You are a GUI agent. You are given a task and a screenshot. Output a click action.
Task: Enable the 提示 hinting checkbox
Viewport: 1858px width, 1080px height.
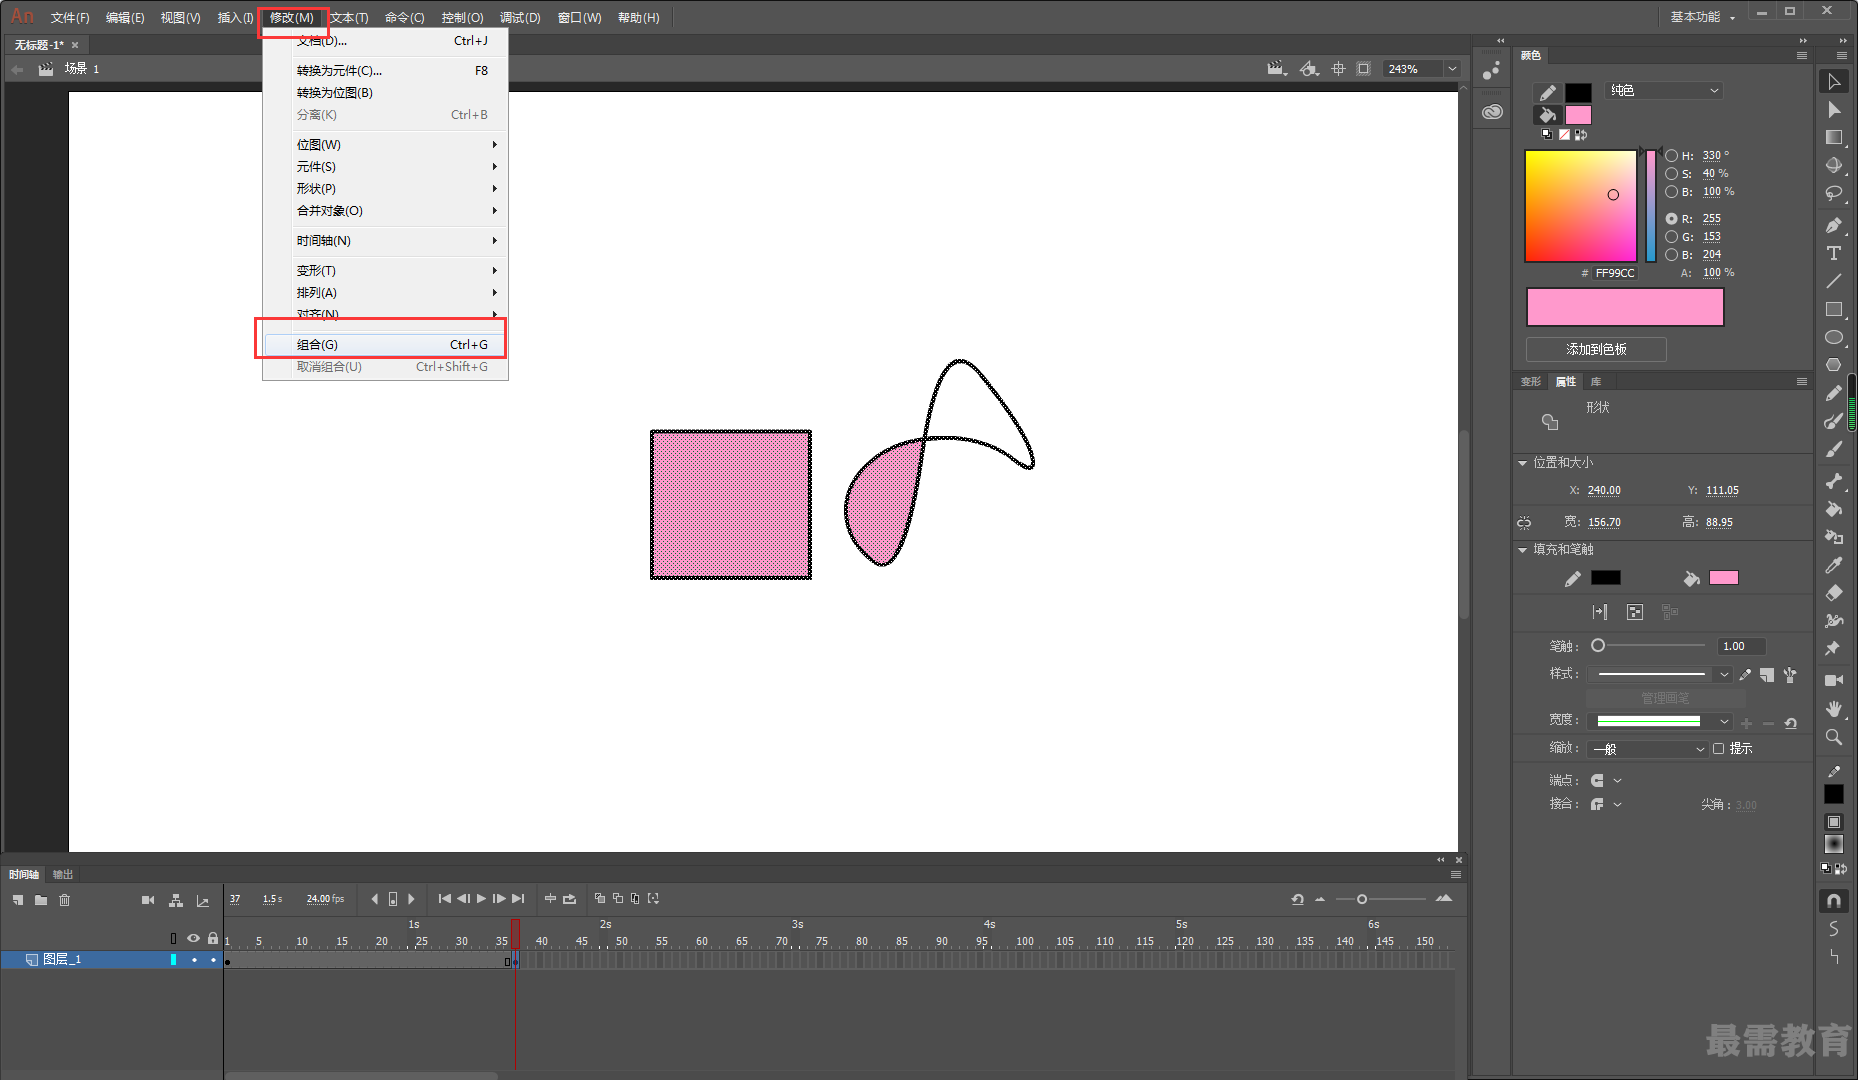(x=1718, y=749)
